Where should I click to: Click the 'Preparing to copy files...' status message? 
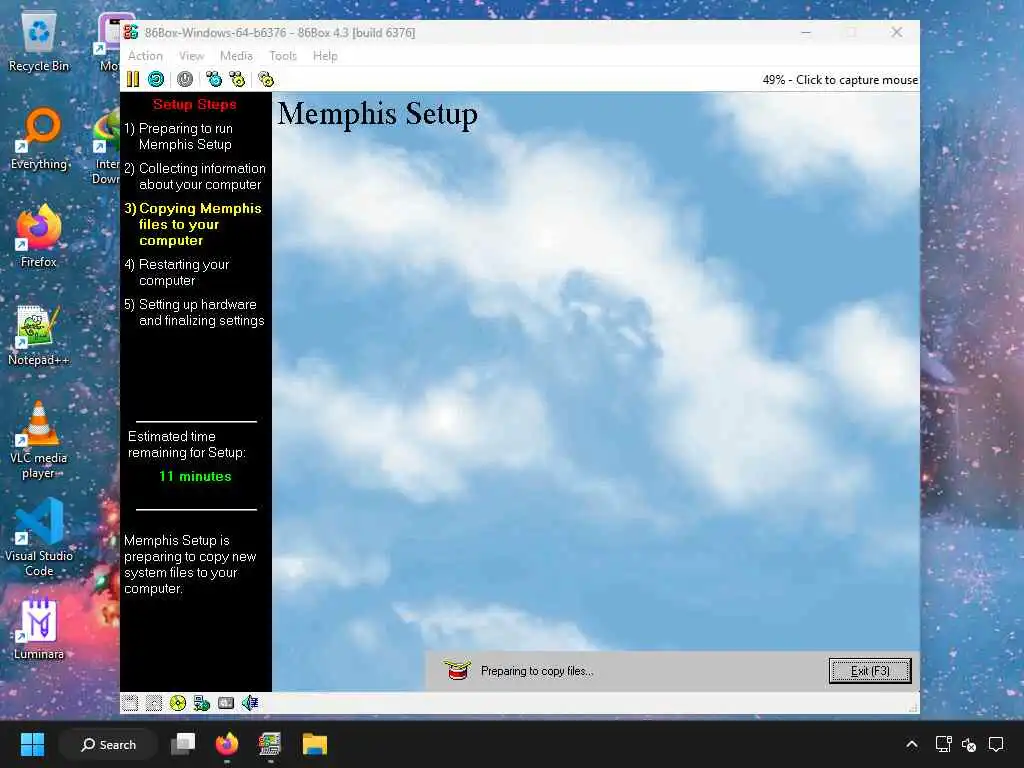click(537, 671)
